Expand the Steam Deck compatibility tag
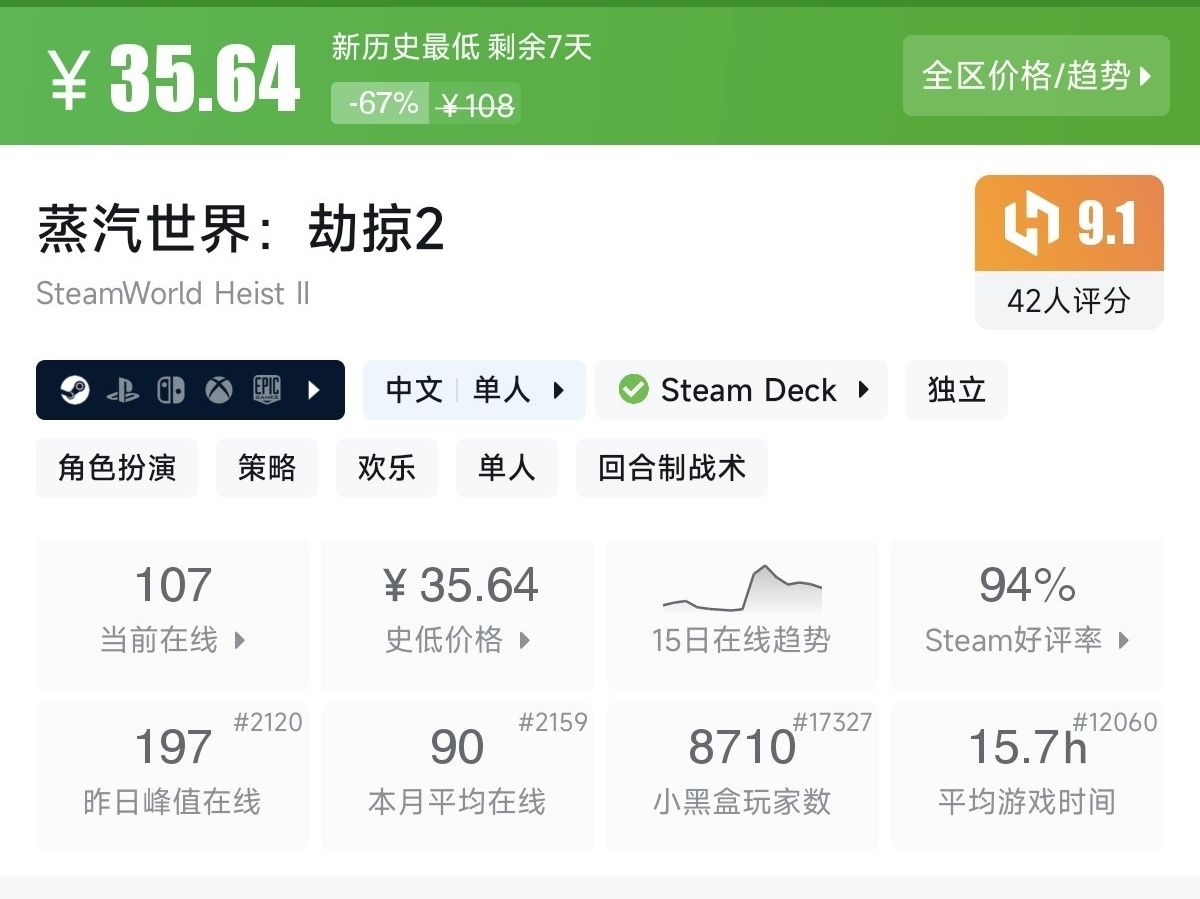Screen dimensions: 1200x899 [741, 390]
